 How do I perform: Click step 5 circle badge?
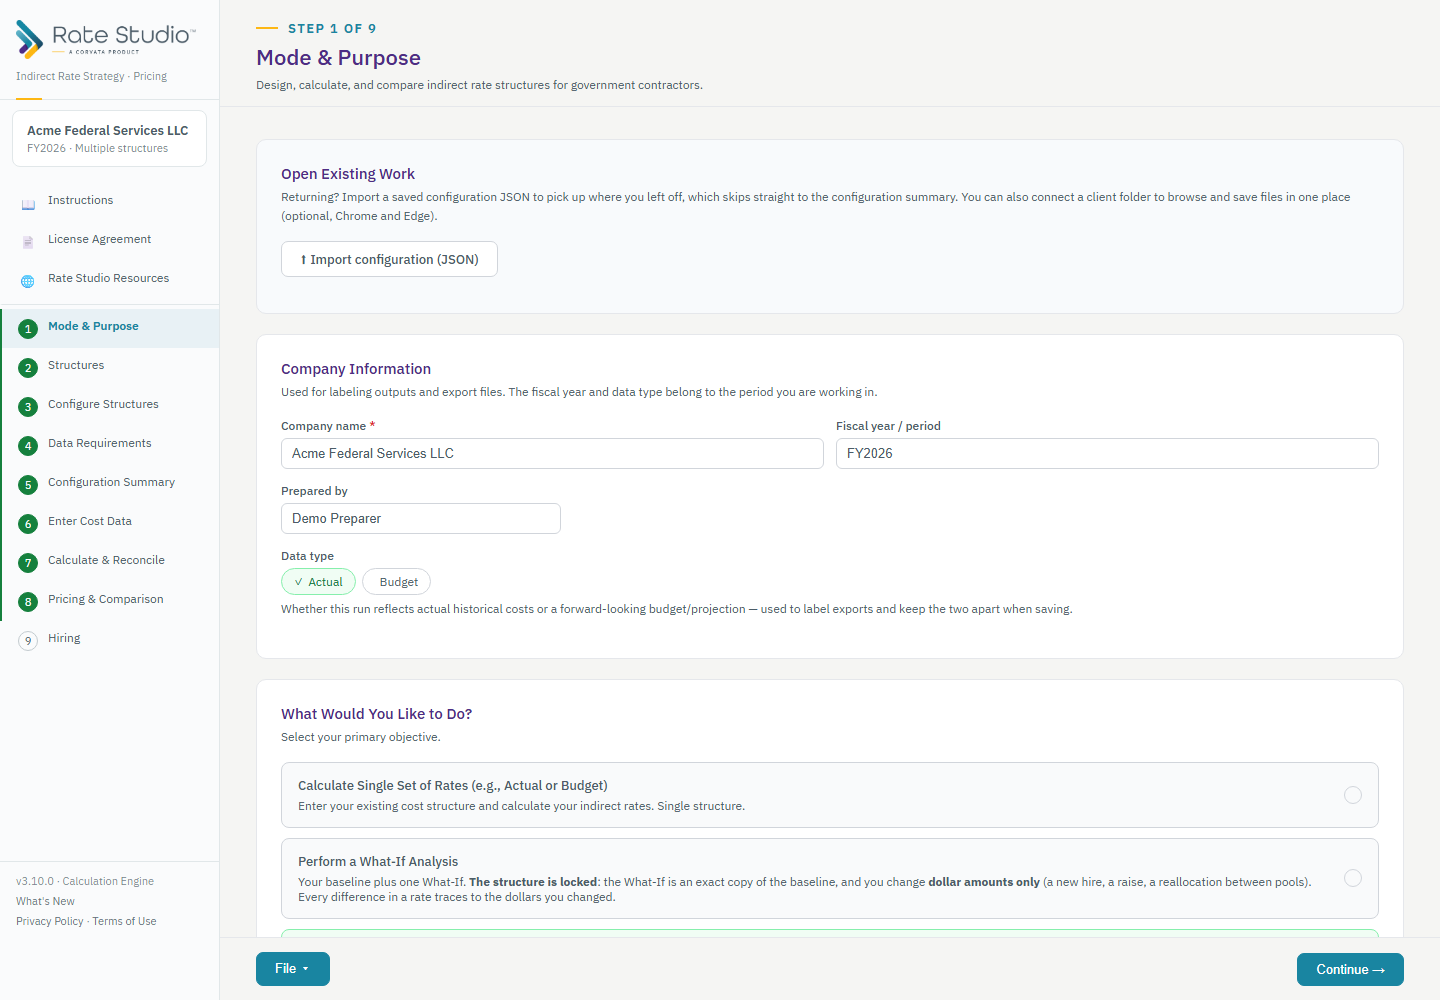pyautogui.click(x=28, y=485)
